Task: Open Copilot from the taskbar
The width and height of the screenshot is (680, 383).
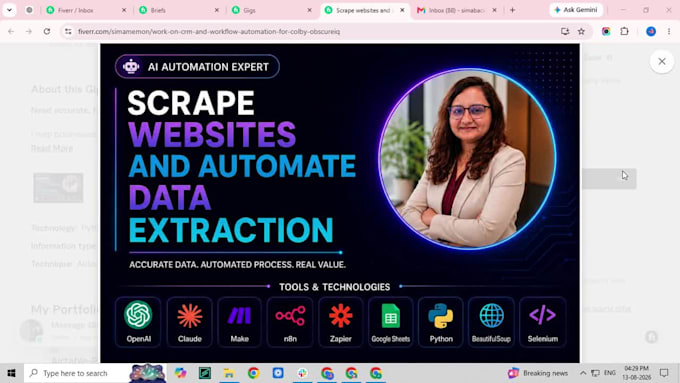Action: [180, 373]
